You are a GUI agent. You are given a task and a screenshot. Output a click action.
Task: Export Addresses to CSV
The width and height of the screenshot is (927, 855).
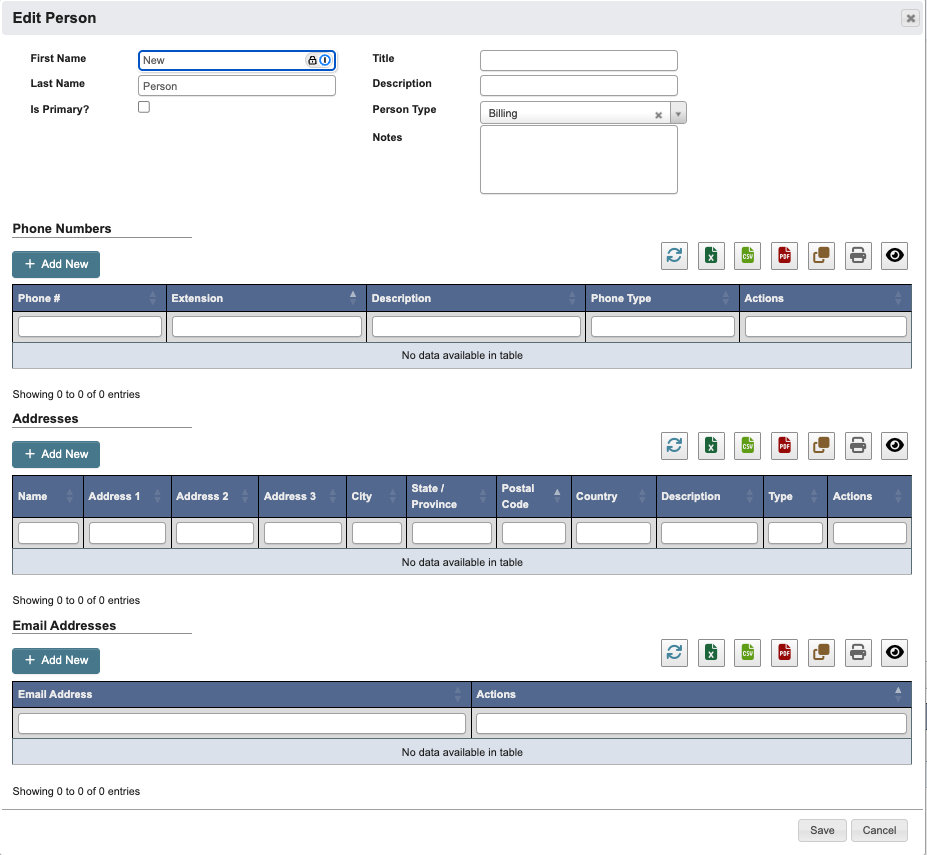747,445
